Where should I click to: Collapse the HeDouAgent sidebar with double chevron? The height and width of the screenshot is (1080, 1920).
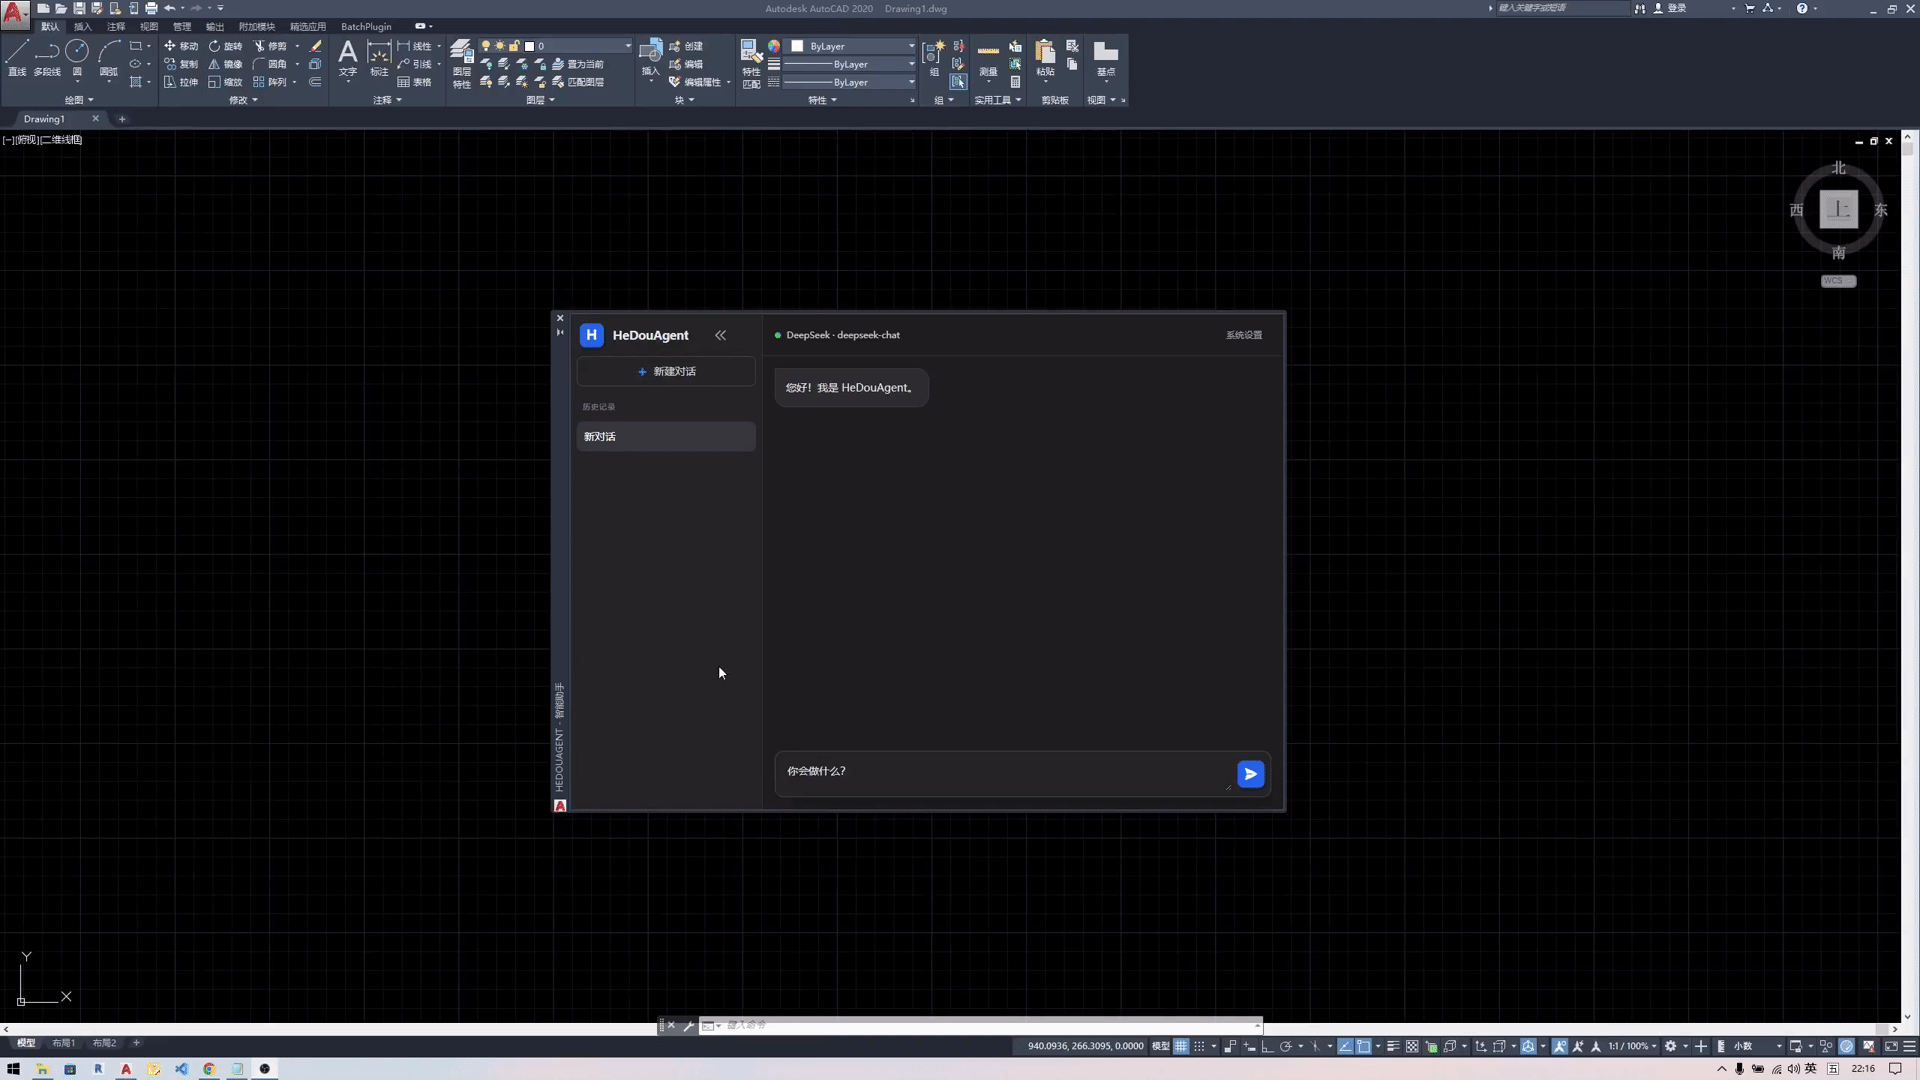(x=720, y=335)
